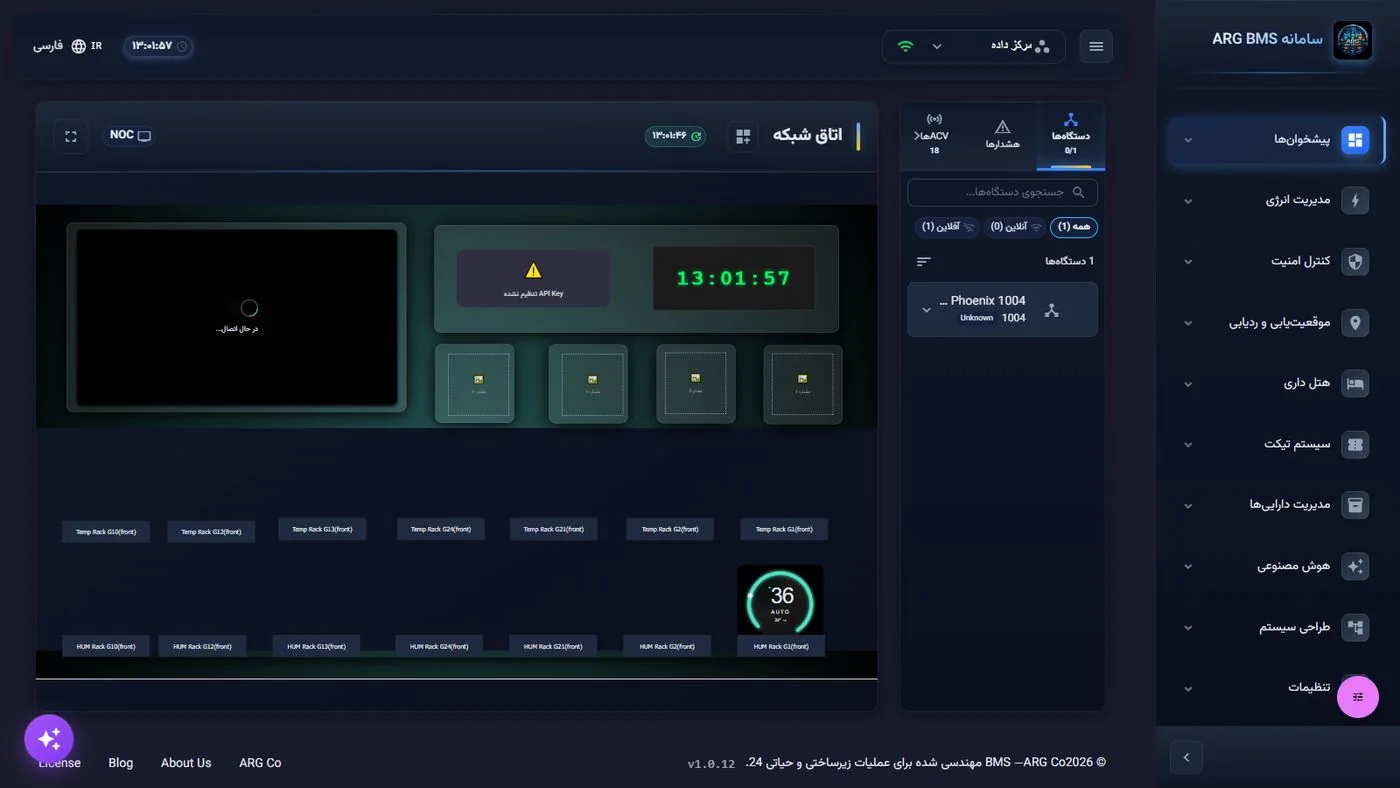Click the hotel management bed icon
The image size is (1400, 788).
(1355, 383)
